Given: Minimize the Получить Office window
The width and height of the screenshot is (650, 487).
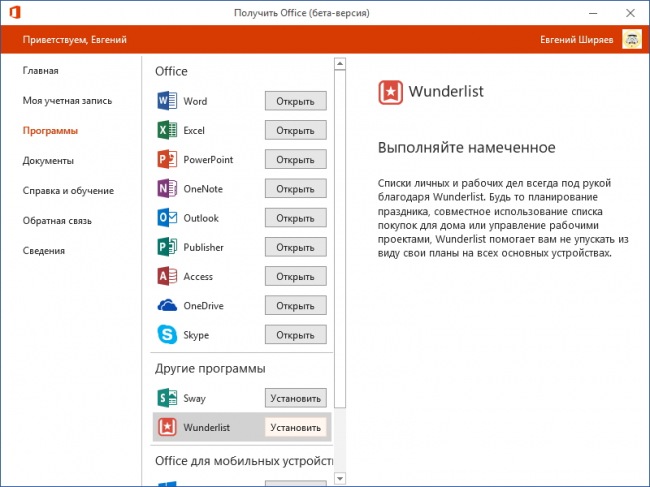Looking at the screenshot, I should (x=593, y=13).
